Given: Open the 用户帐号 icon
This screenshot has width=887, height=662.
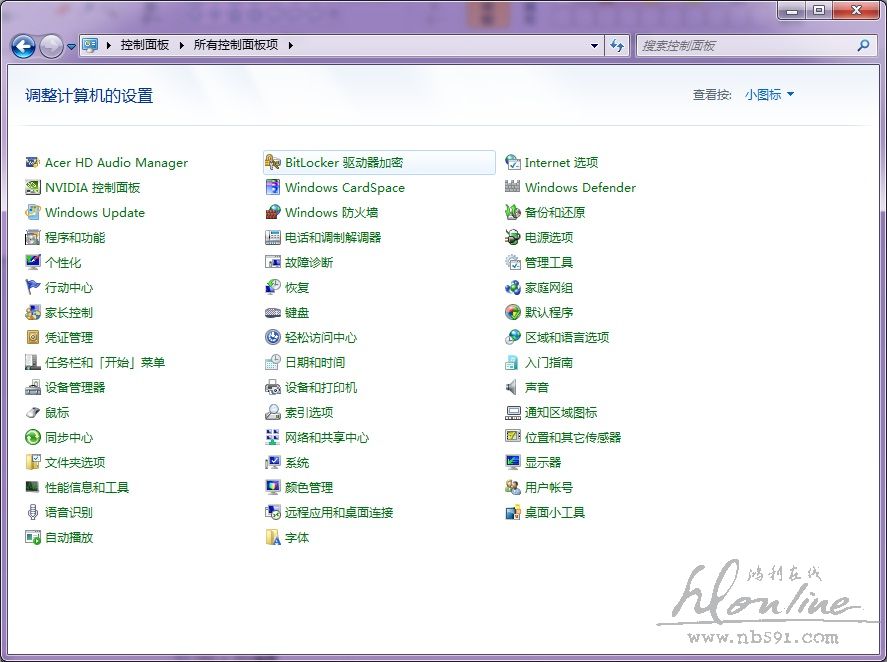Looking at the screenshot, I should (x=513, y=488).
